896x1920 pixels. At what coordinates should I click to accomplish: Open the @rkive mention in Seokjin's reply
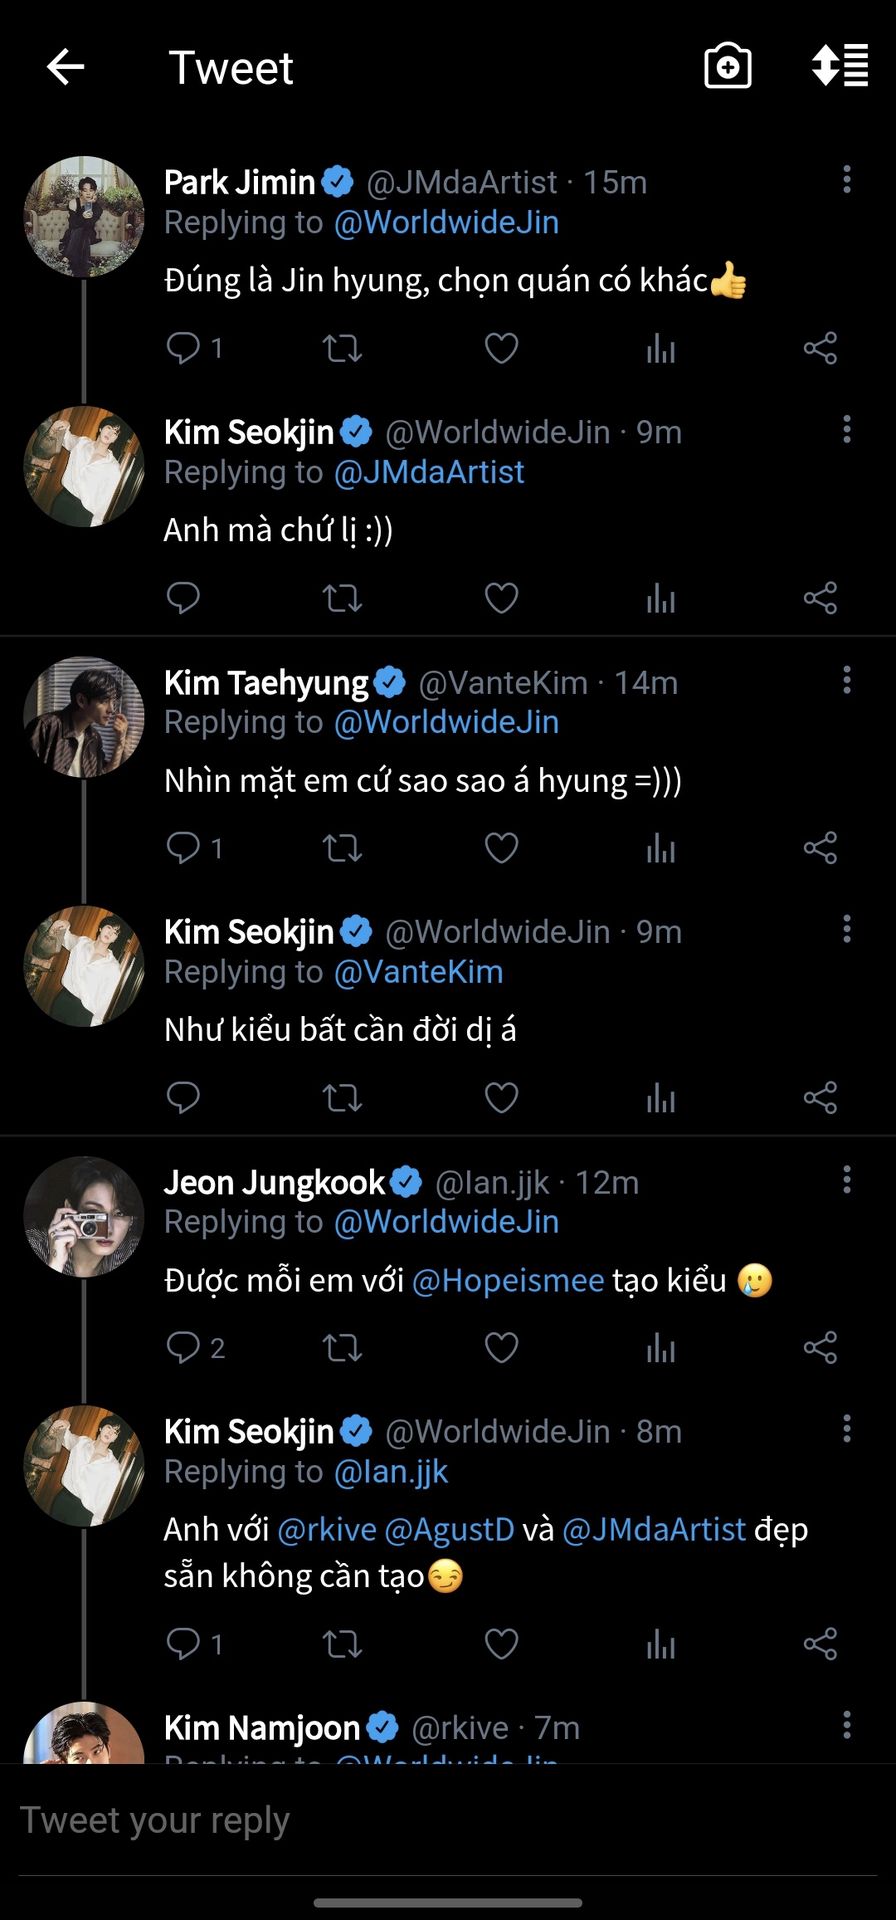click(x=326, y=1529)
